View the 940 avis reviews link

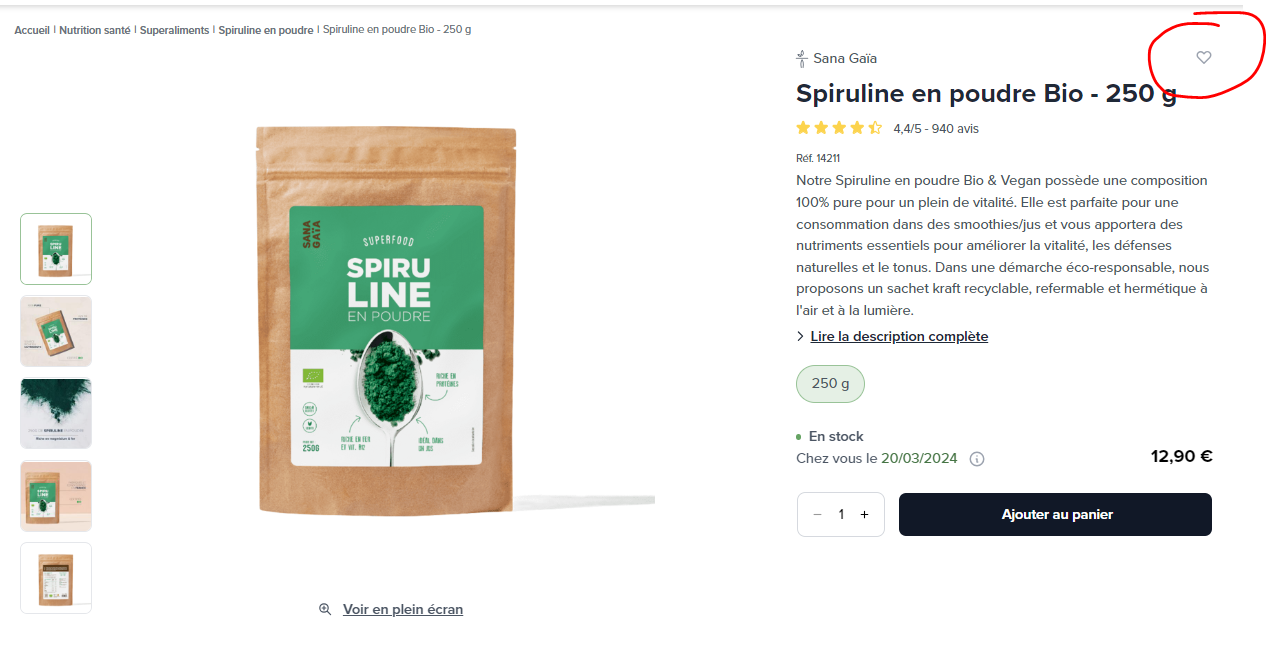[955, 128]
